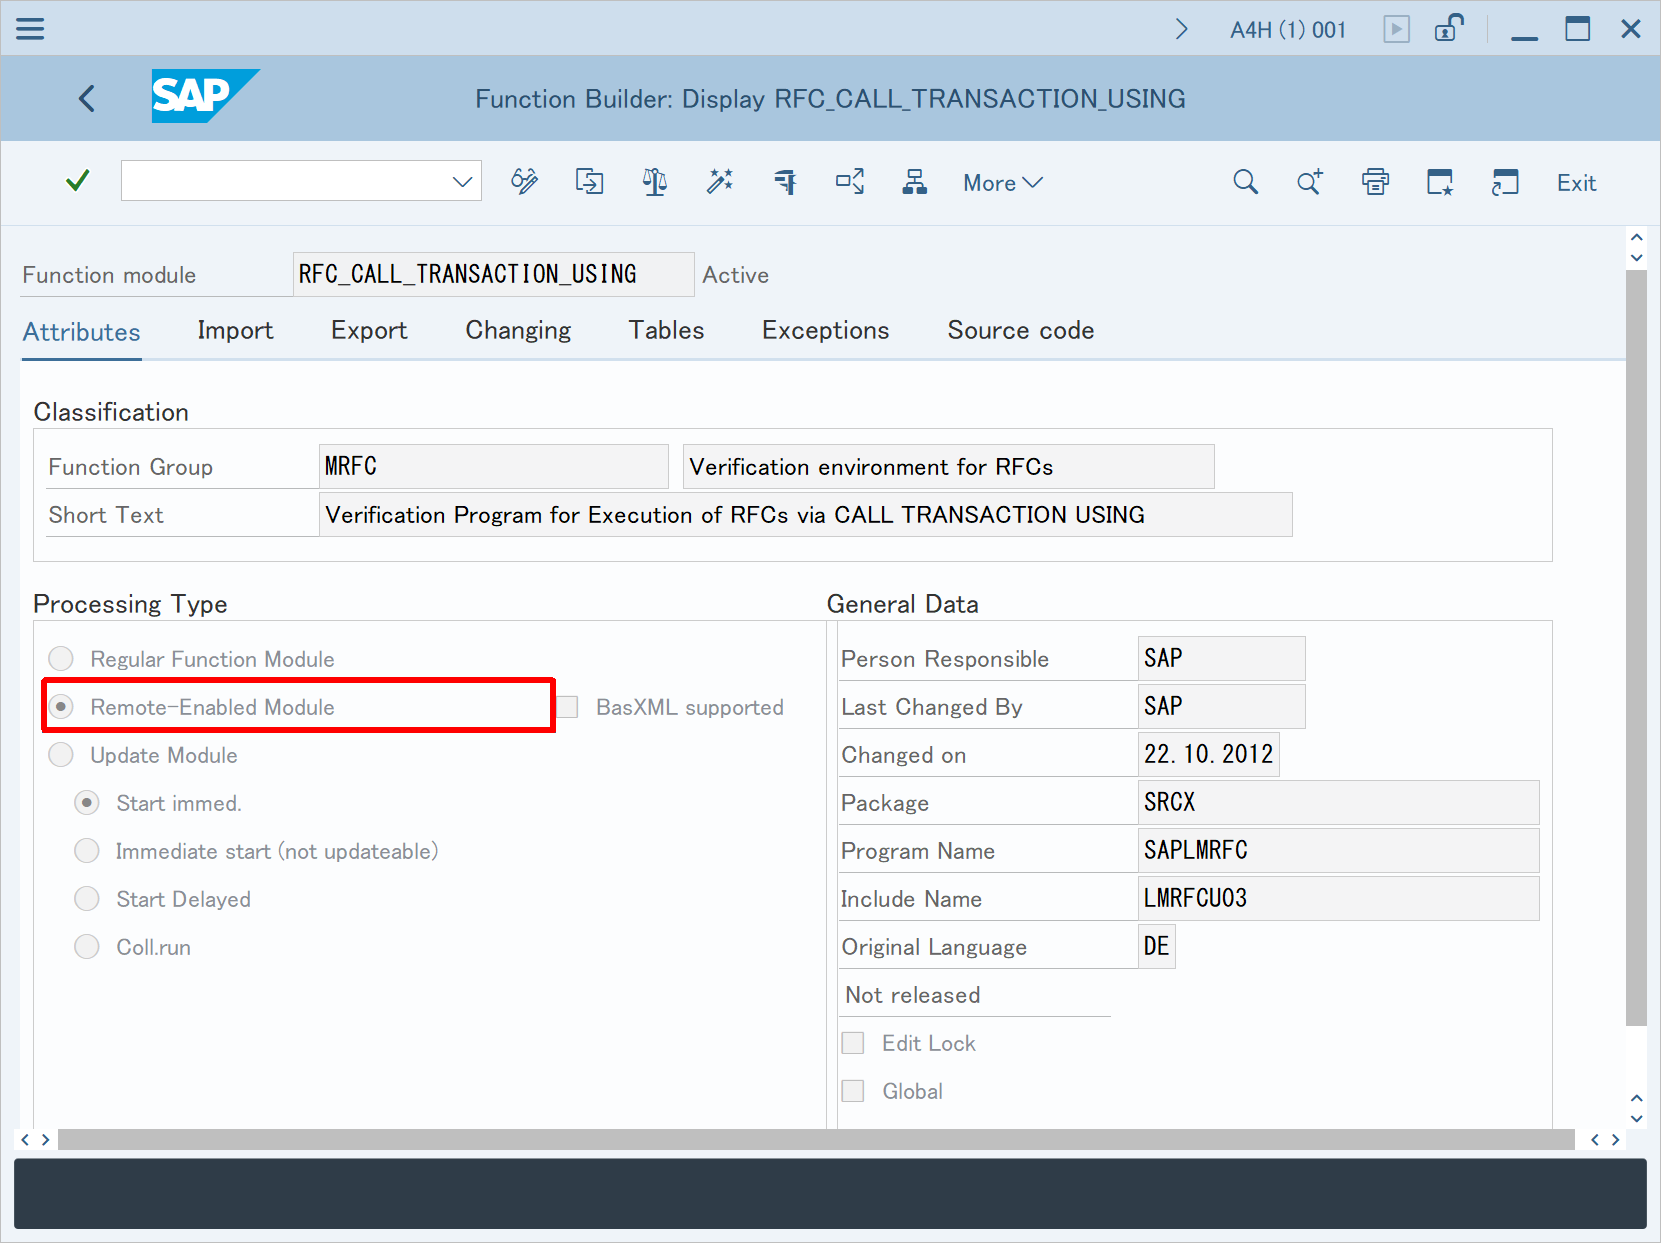Choose the Coll.run radio option
Viewport: 1661px width, 1243px height.
tap(87, 946)
